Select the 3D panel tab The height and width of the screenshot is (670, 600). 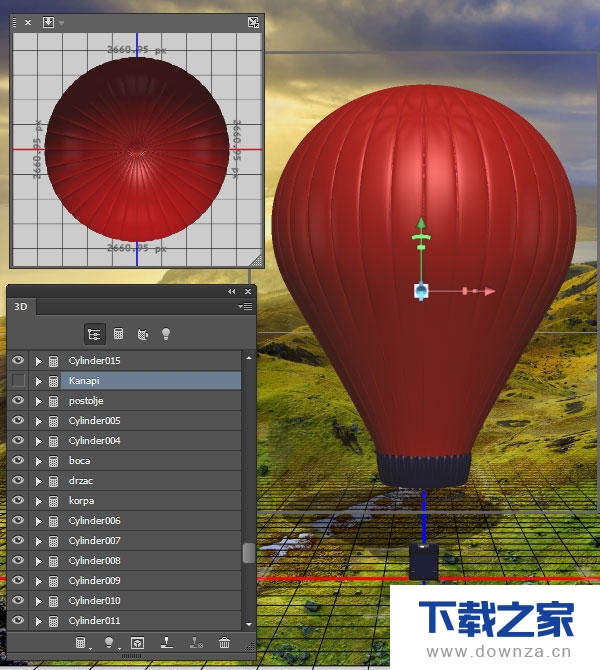coord(21,306)
